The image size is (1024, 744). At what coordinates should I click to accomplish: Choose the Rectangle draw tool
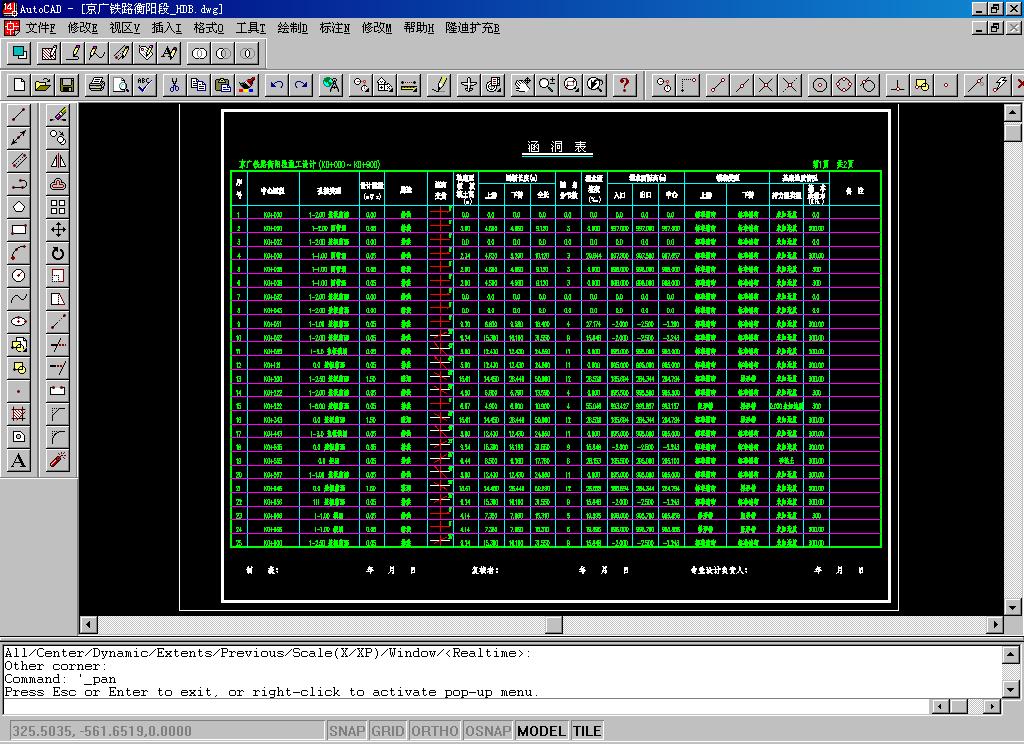pyautogui.click(x=19, y=230)
